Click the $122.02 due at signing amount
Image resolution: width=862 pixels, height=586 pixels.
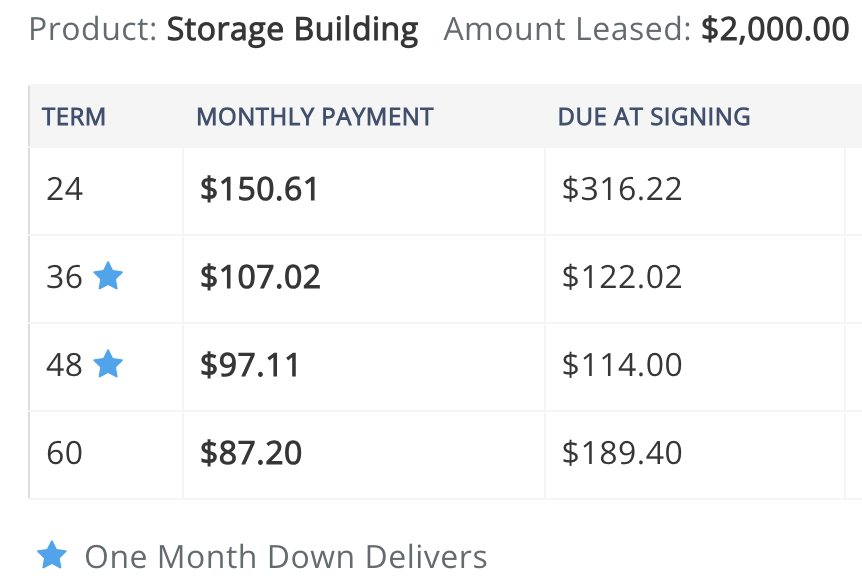point(622,277)
